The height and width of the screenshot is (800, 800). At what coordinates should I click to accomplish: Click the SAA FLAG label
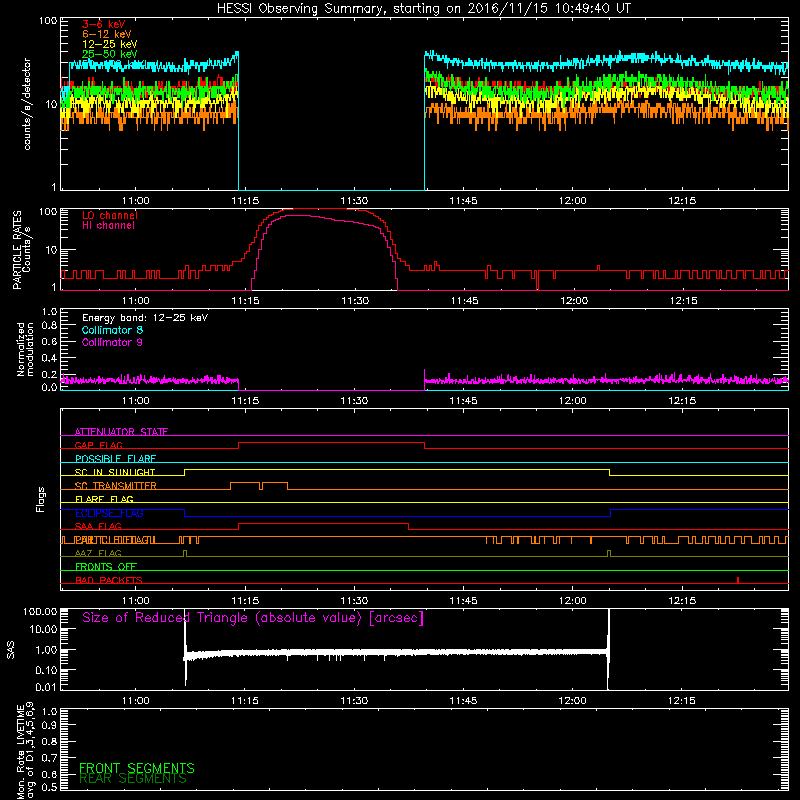point(98,526)
